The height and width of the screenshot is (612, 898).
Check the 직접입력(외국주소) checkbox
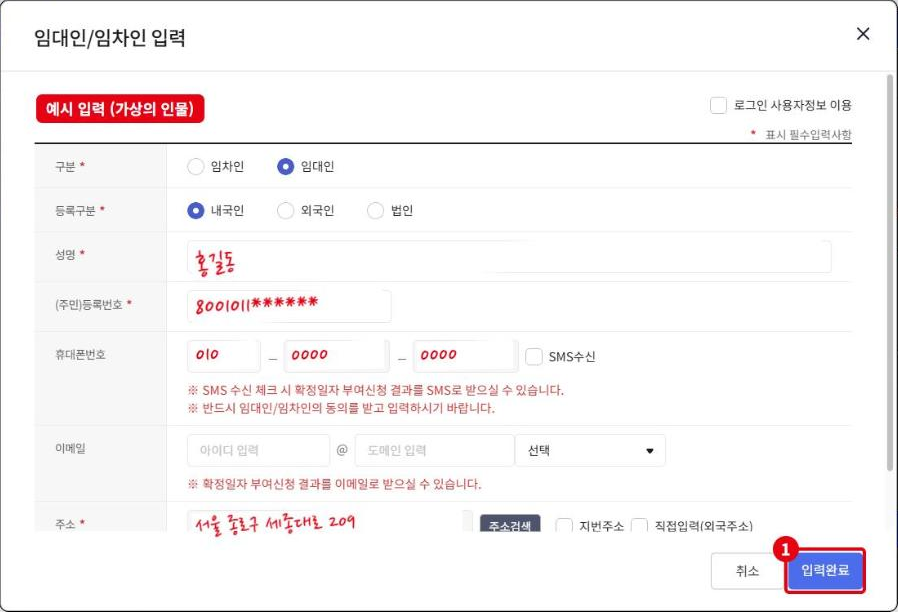[639, 525]
